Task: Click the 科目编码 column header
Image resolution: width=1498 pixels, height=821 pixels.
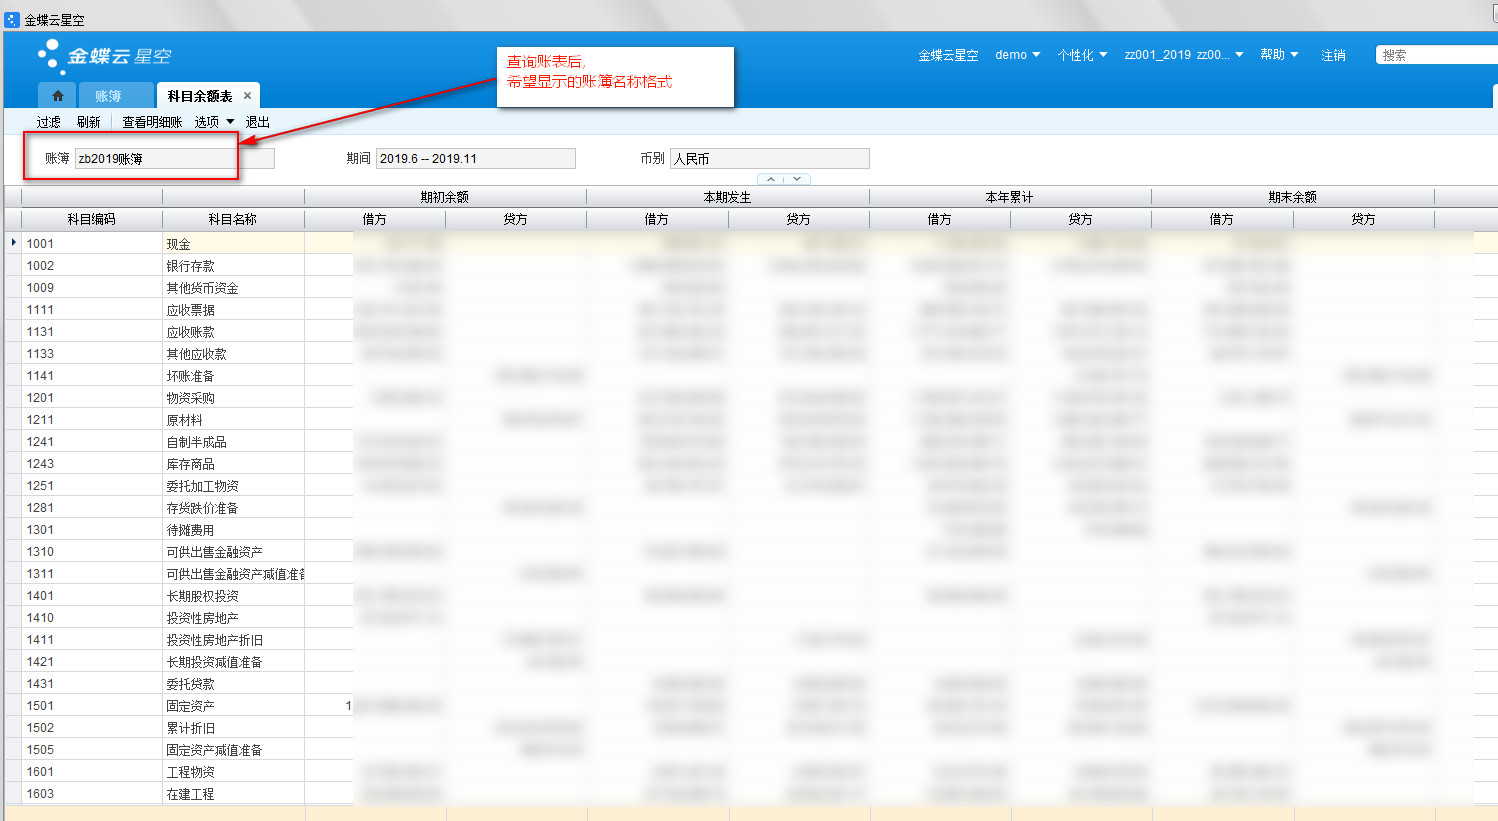Action: 91,219
